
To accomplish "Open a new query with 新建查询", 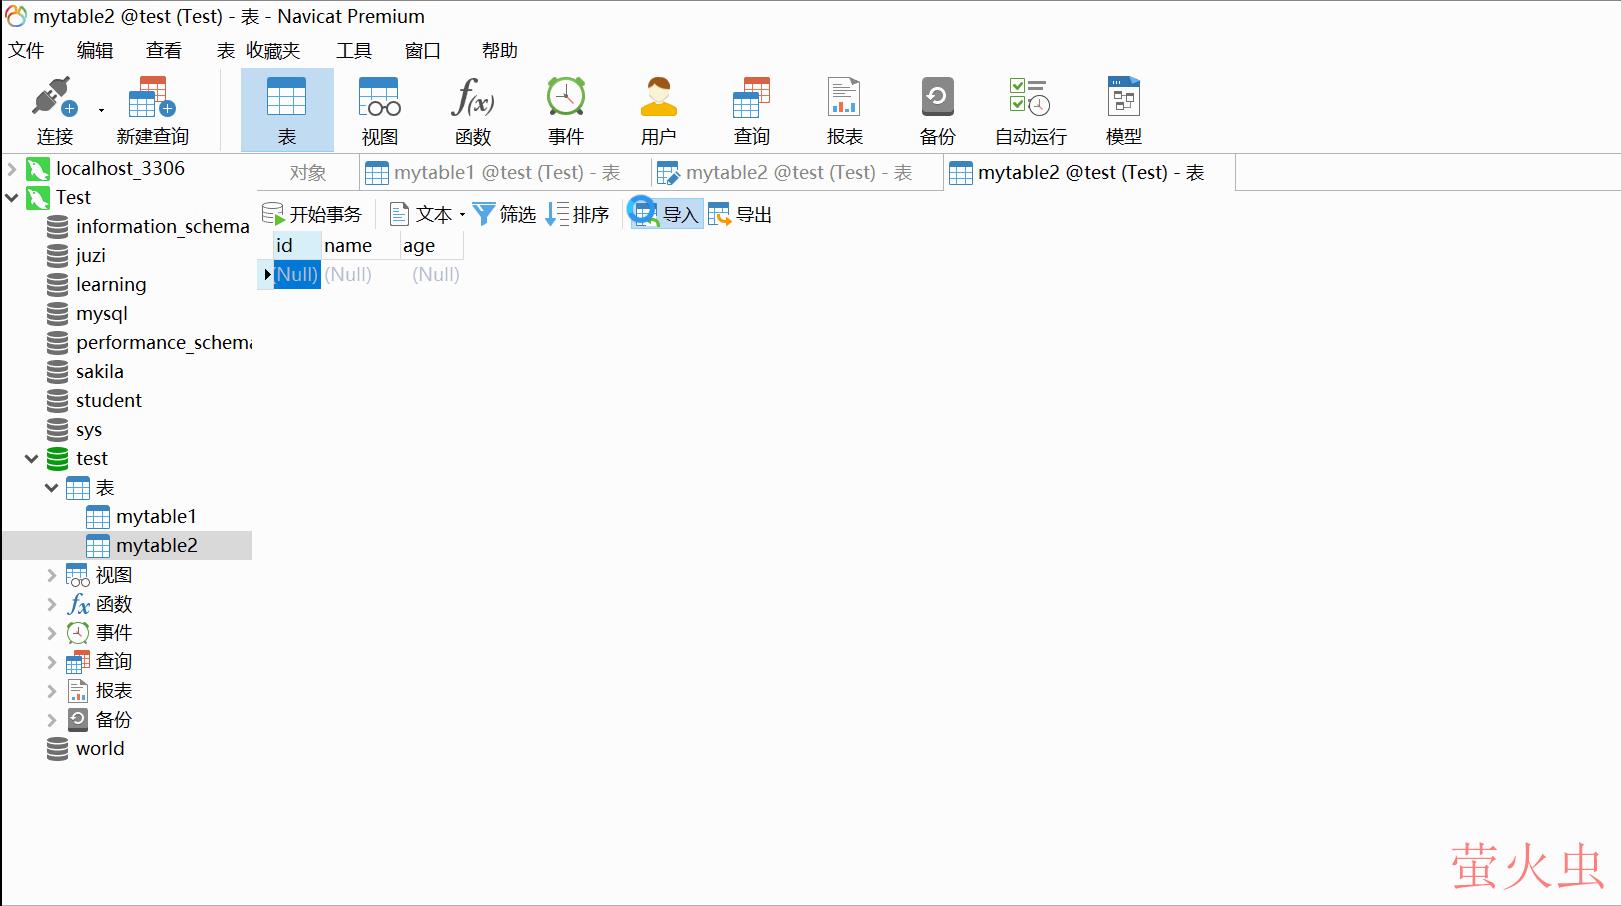I will click(151, 110).
